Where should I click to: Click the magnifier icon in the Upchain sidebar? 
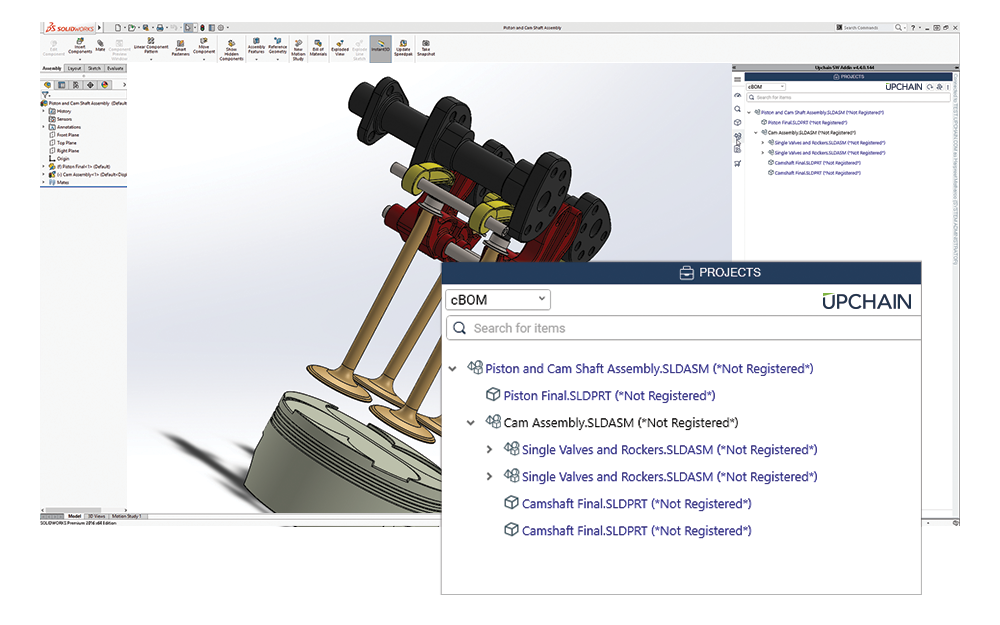tap(737, 109)
